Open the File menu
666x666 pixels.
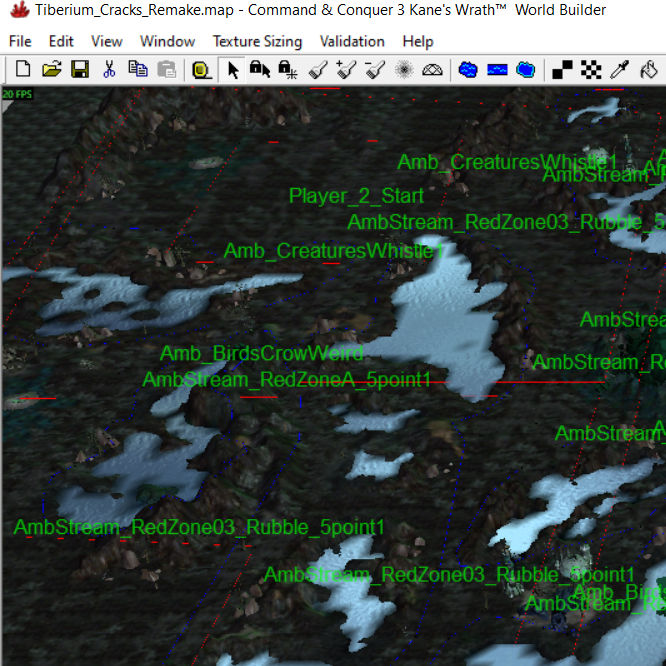pyautogui.click(x=20, y=41)
